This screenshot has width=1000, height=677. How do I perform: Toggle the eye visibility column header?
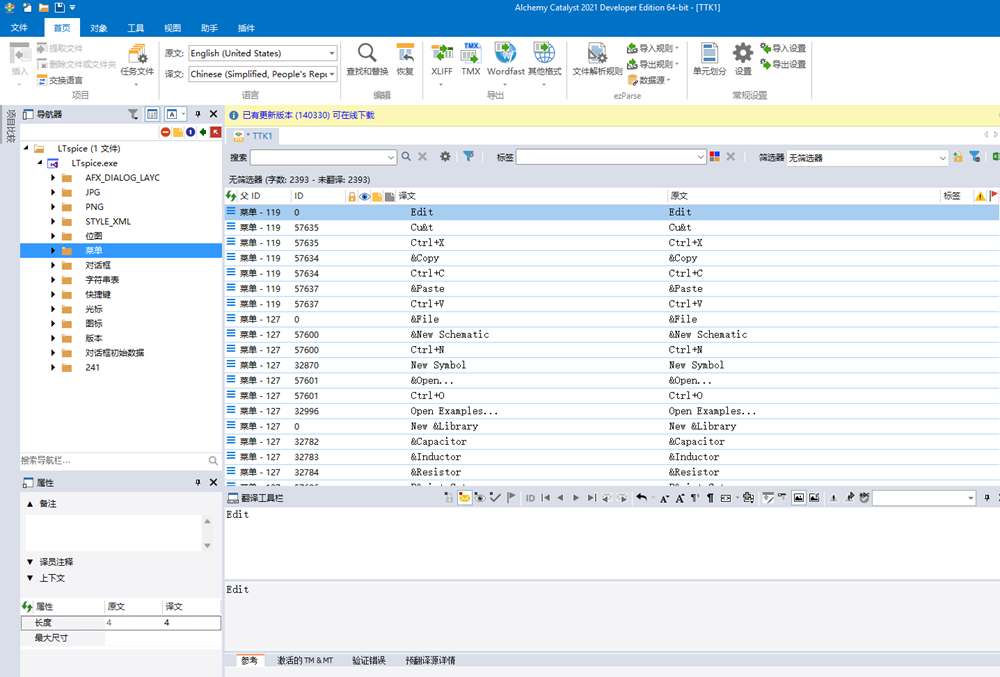tap(364, 196)
